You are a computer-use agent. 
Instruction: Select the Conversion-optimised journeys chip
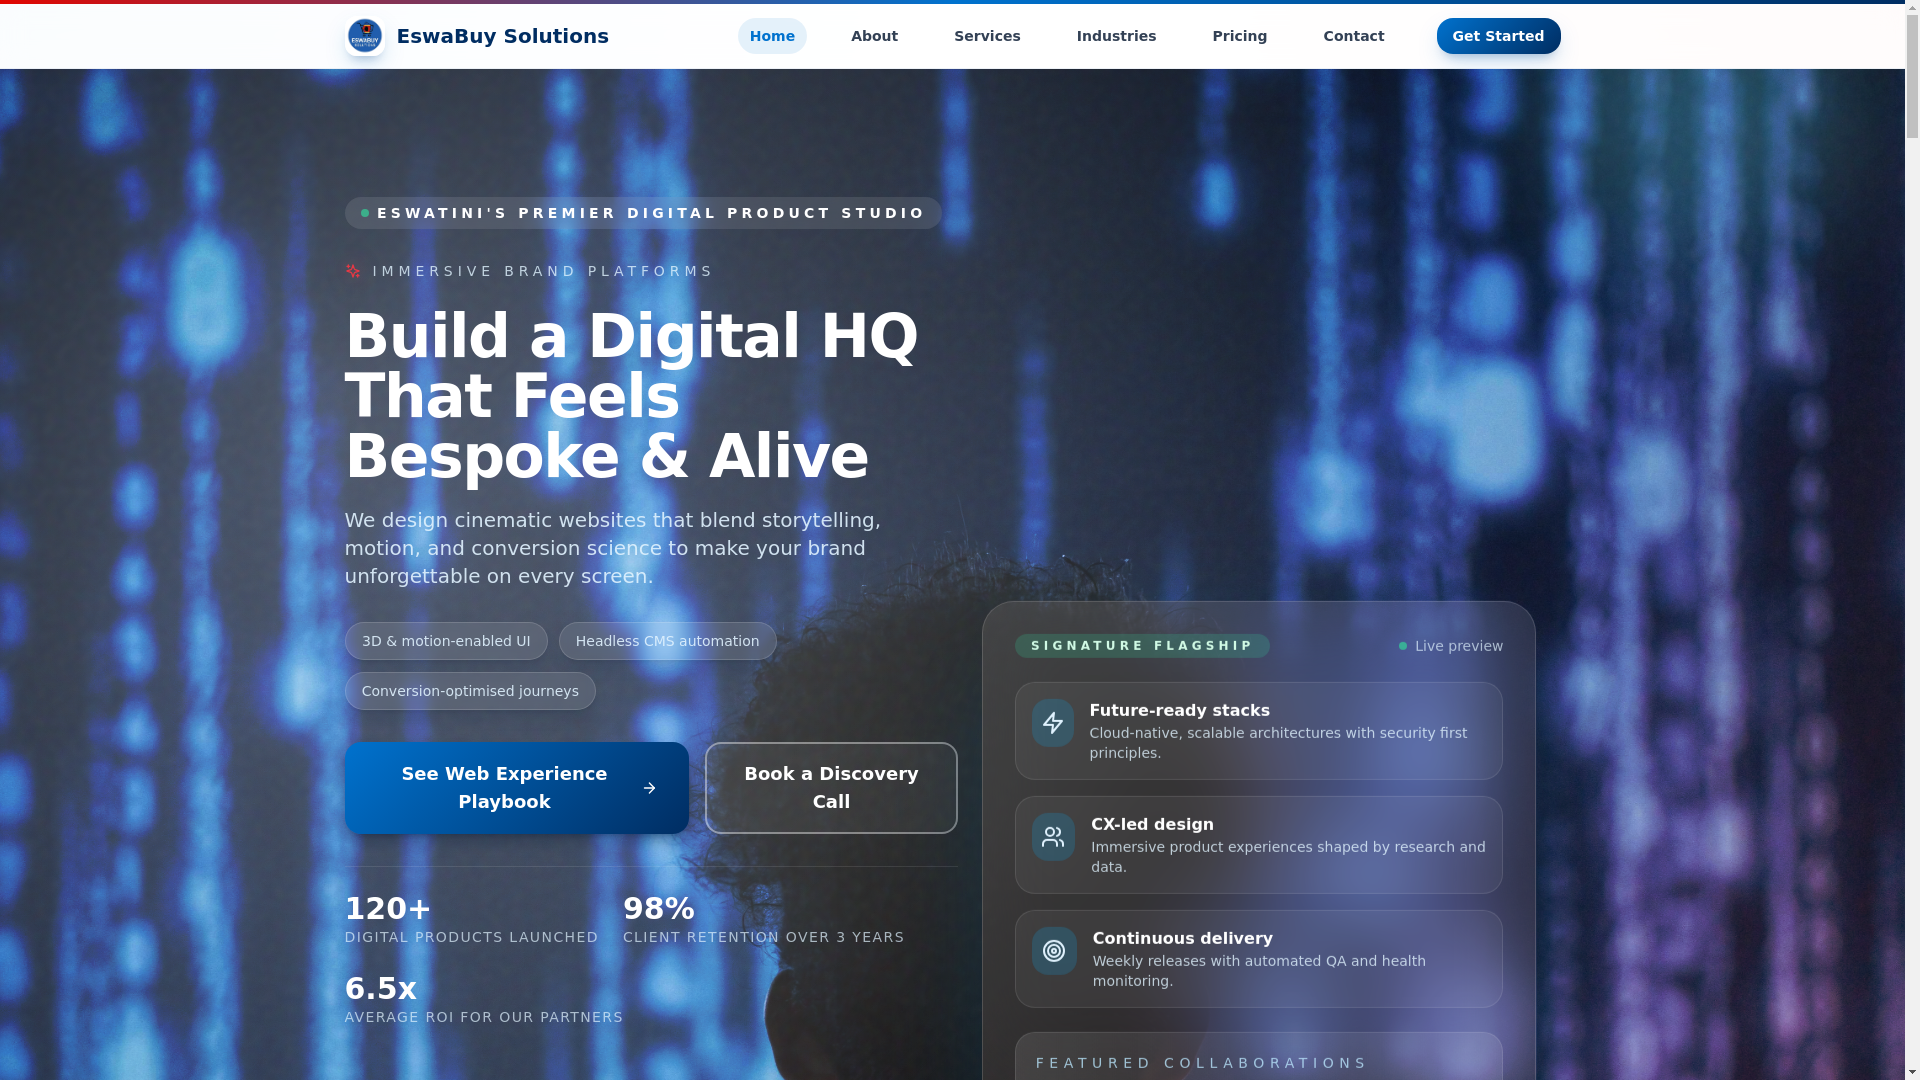tap(470, 691)
